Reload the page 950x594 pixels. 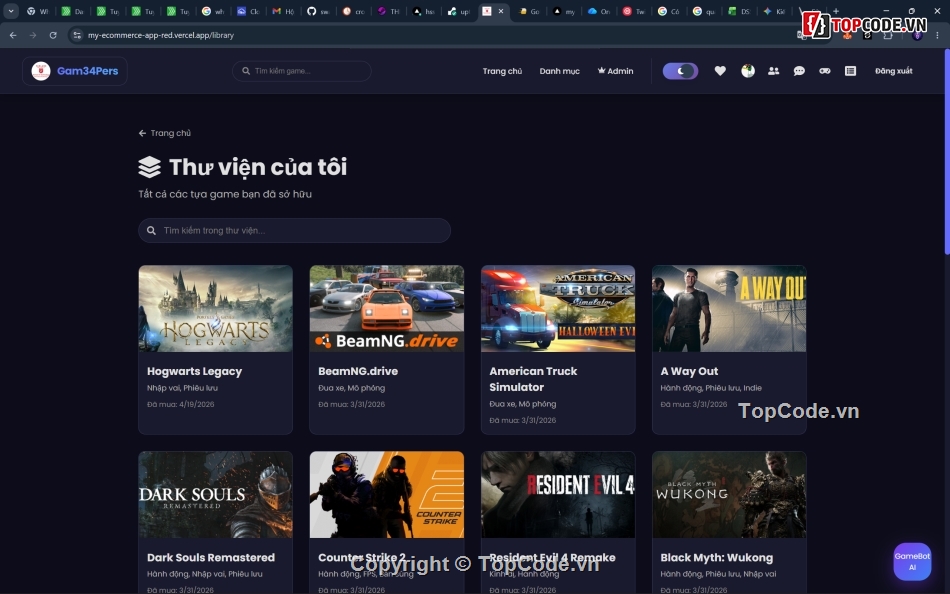[53, 35]
